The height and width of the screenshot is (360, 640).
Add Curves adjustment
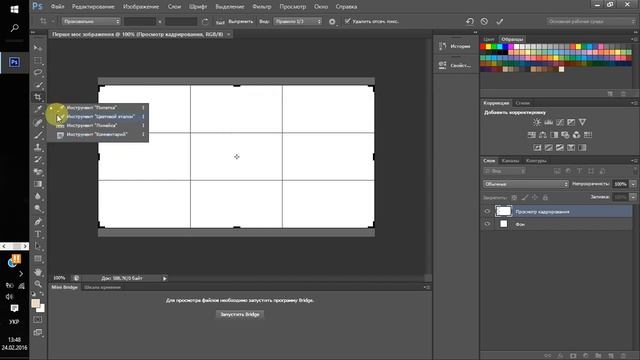tap(560, 122)
